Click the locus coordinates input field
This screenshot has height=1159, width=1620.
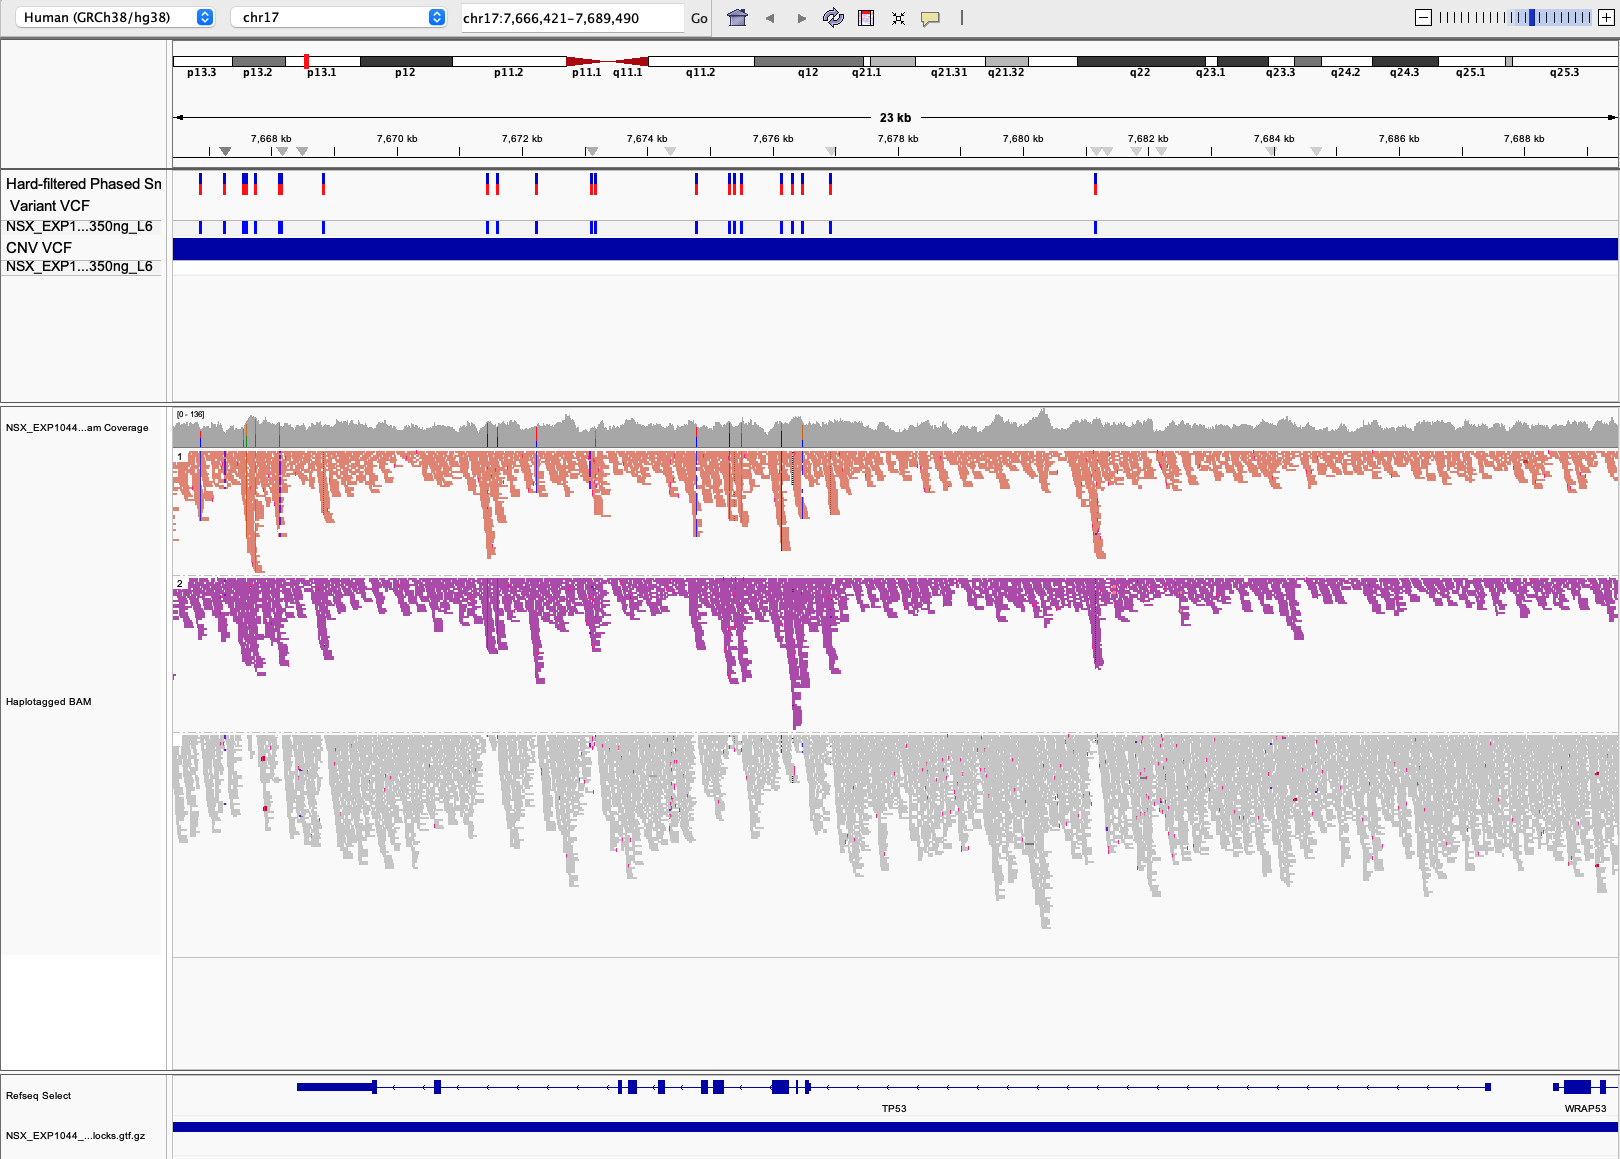click(x=572, y=18)
